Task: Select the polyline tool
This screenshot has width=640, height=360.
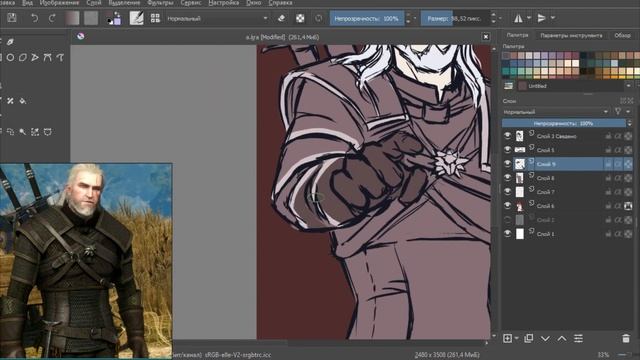Action: (x=35, y=58)
